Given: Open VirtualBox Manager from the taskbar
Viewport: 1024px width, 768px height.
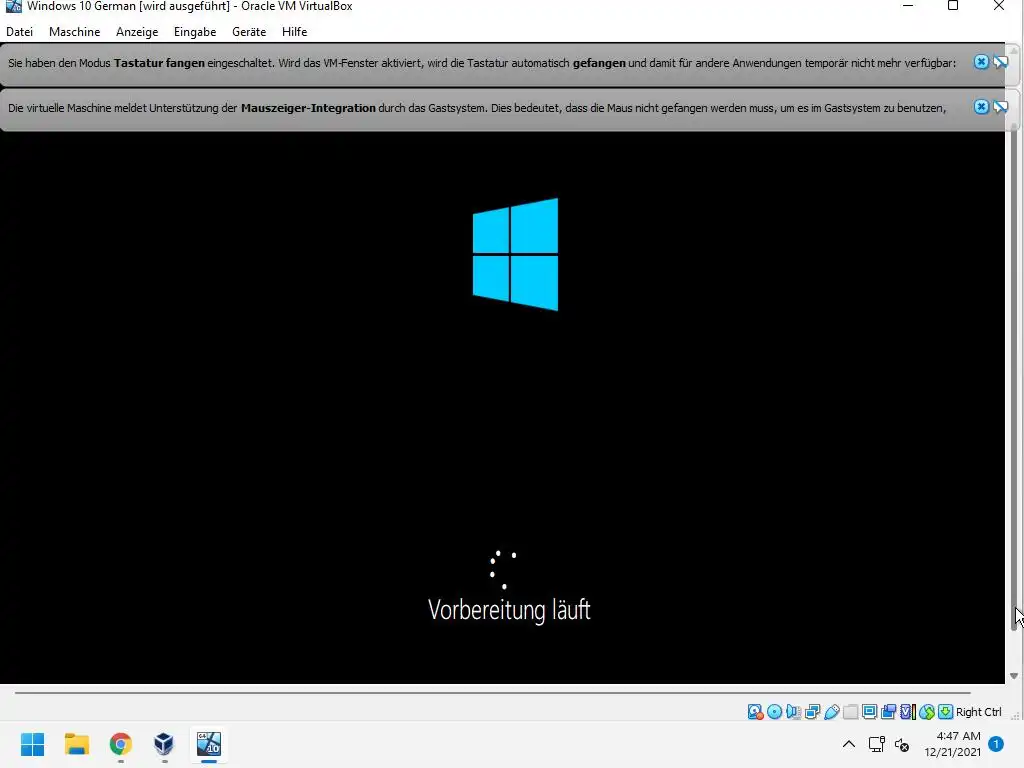Looking at the screenshot, I should 164,744.
